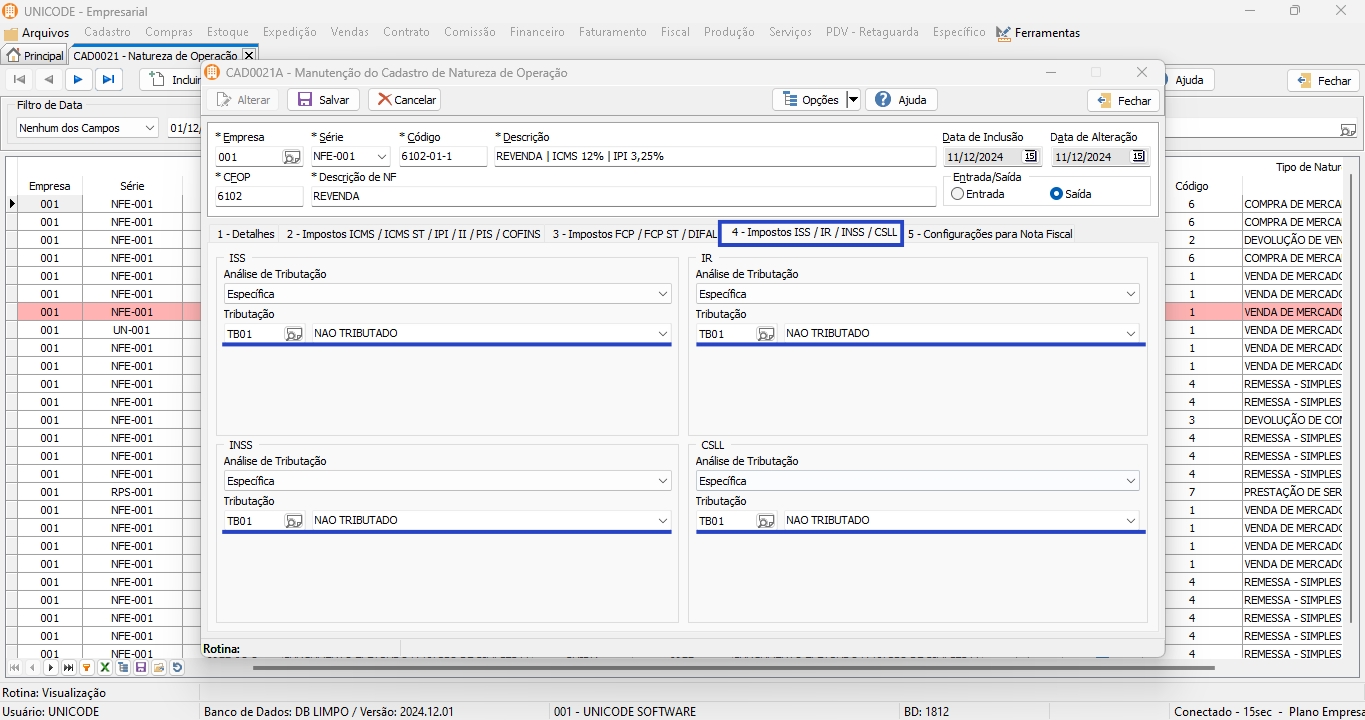Open the calendar picker for Data de Inclusão
Viewport: 1365px width, 720px height.
coord(1030,156)
